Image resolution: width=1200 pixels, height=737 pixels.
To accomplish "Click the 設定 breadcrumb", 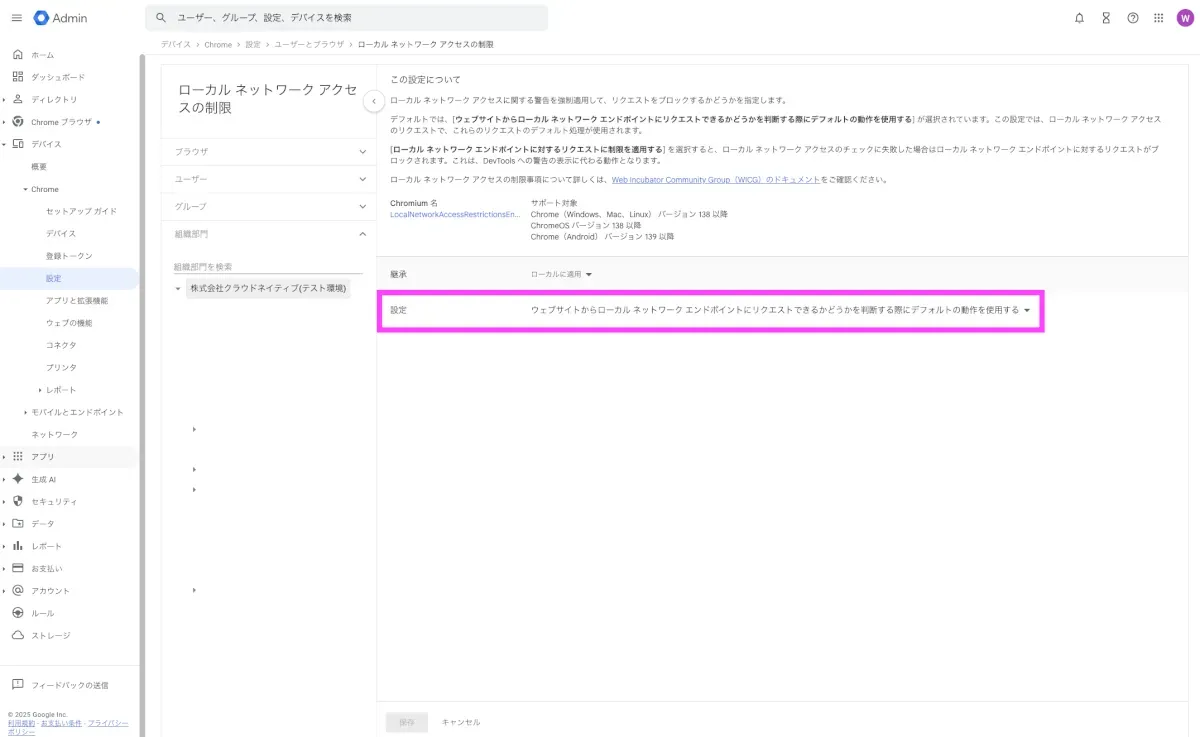I will [253, 45].
